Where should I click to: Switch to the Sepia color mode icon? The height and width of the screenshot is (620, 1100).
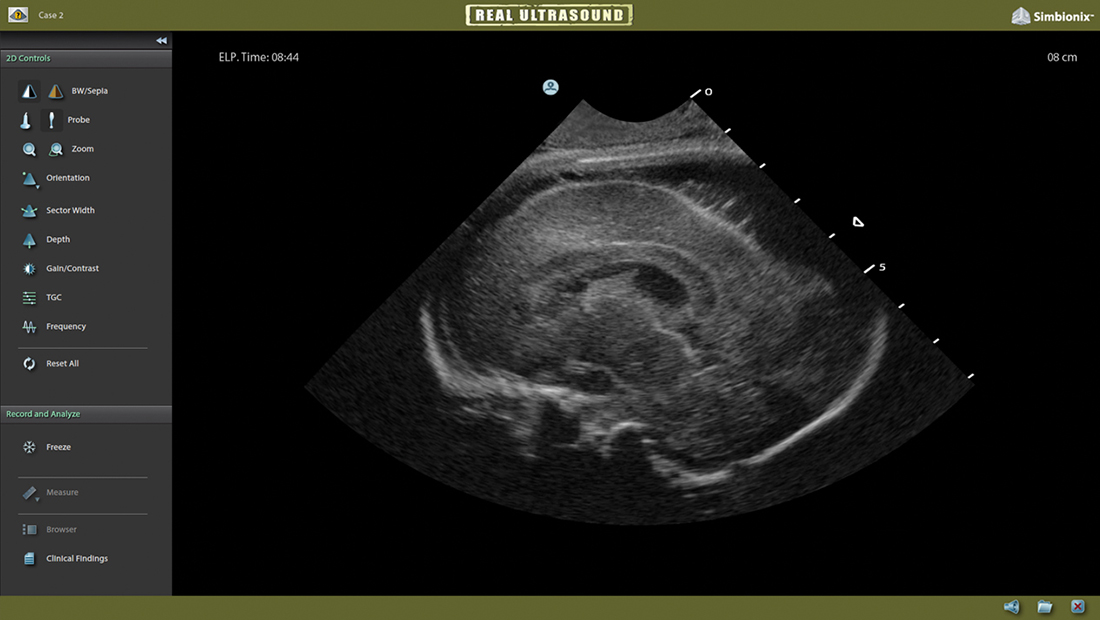[55, 91]
